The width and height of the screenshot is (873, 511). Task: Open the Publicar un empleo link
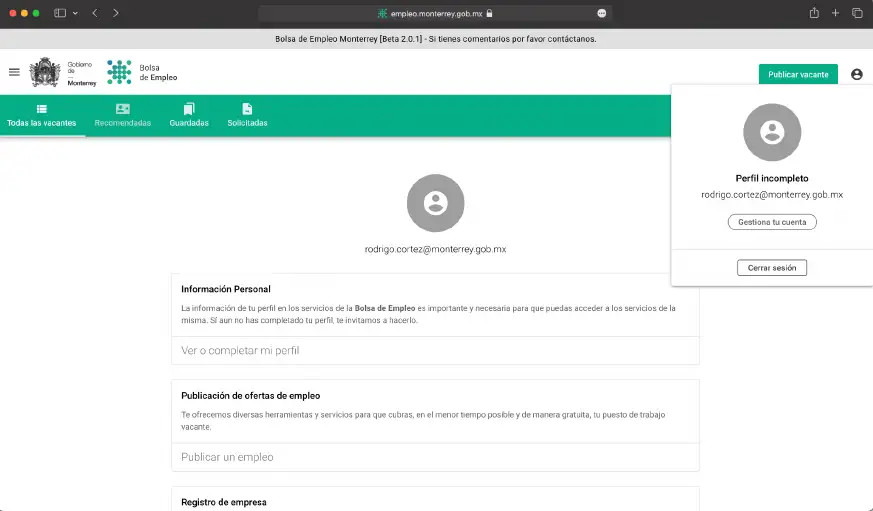tap(435, 457)
